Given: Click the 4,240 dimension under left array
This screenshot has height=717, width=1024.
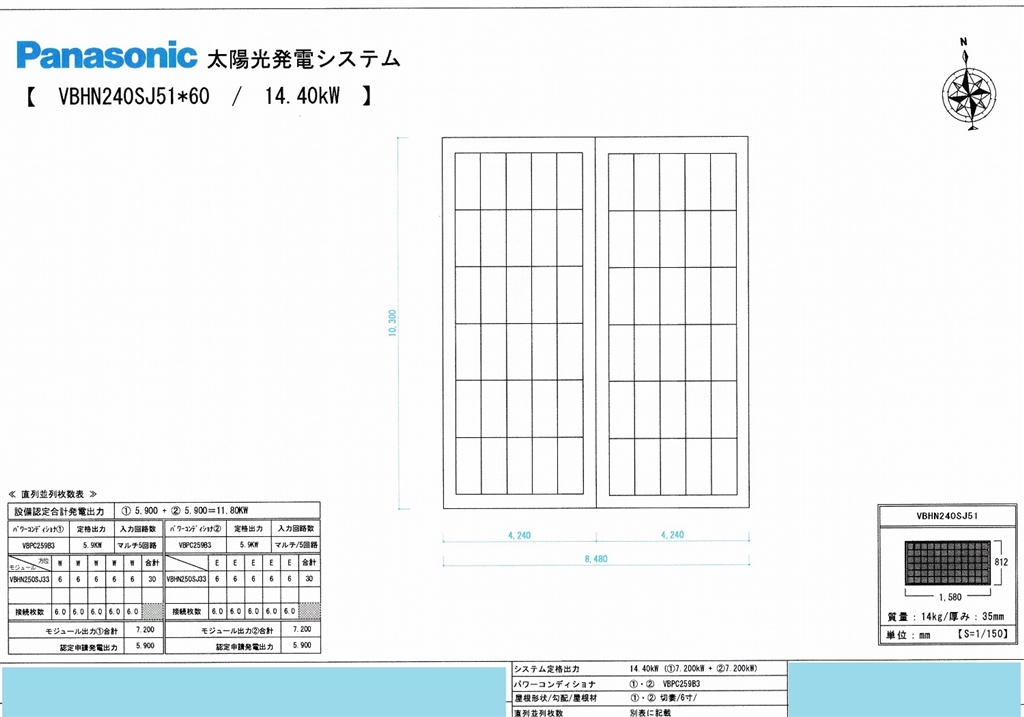Looking at the screenshot, I should 519,535.
